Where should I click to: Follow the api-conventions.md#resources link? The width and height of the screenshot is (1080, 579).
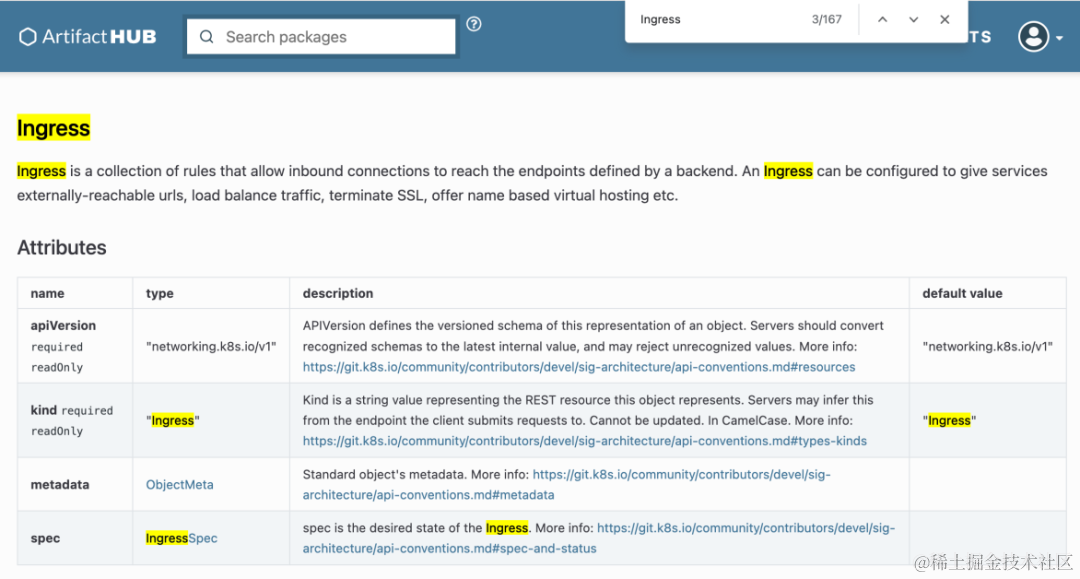pyautogui.click(x=579, y=367)
